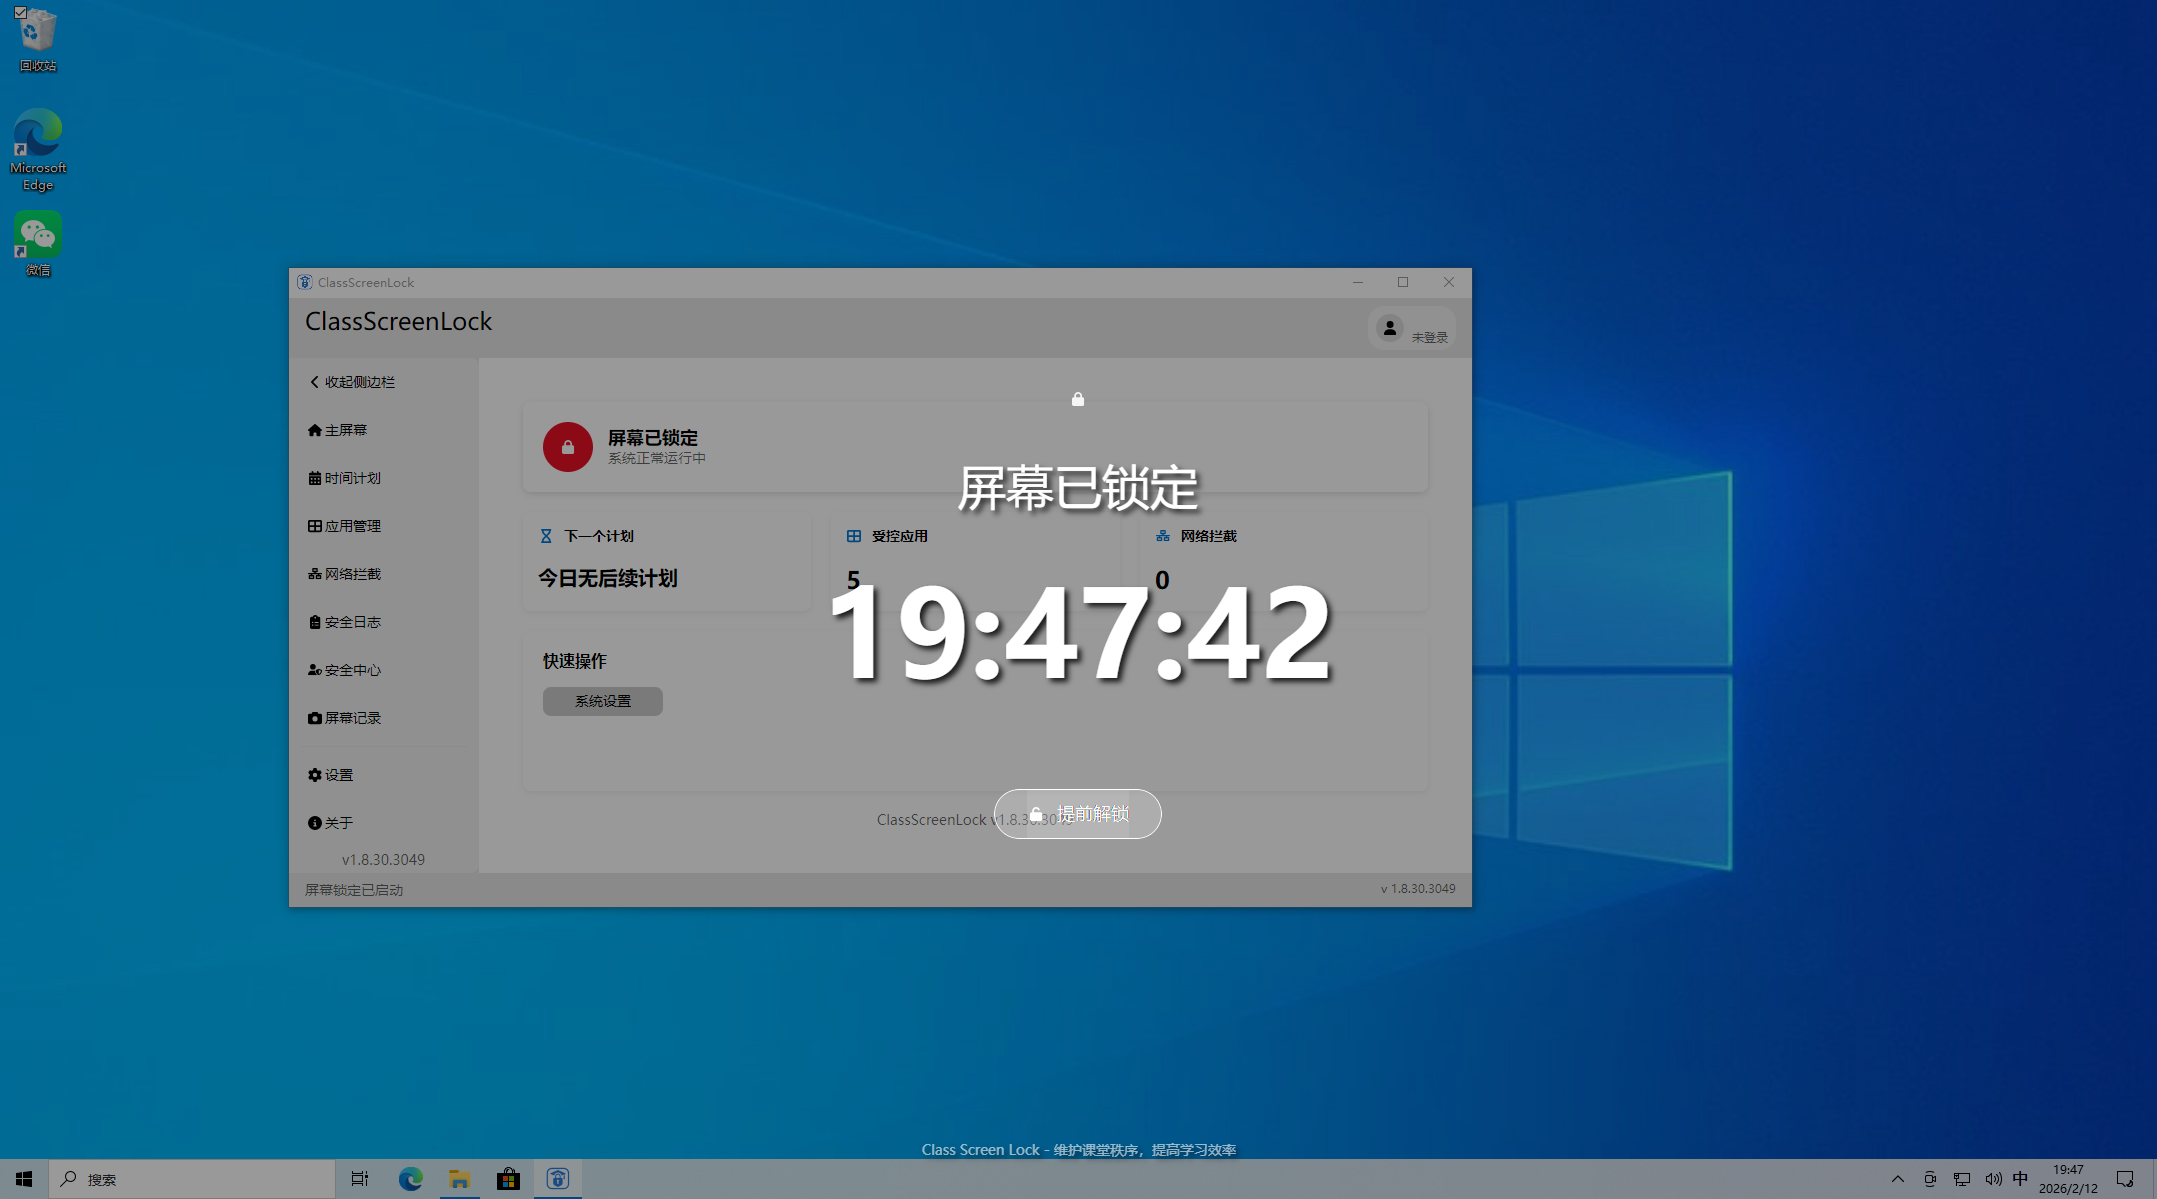Click the network icon in system tray
The width and height of the screenshot is (2157, 1199).
coord(1963,1178)
